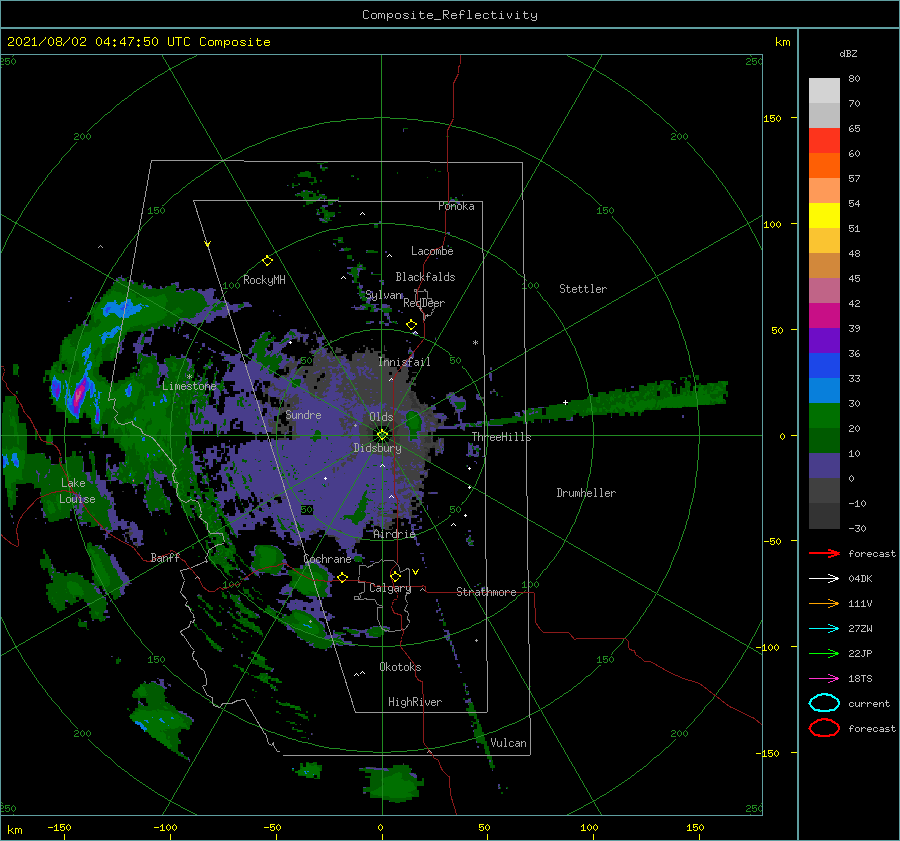Select the bright green swatch in the dBZ scale
This screenshot has height=841, width=900.
click(824, 416)
